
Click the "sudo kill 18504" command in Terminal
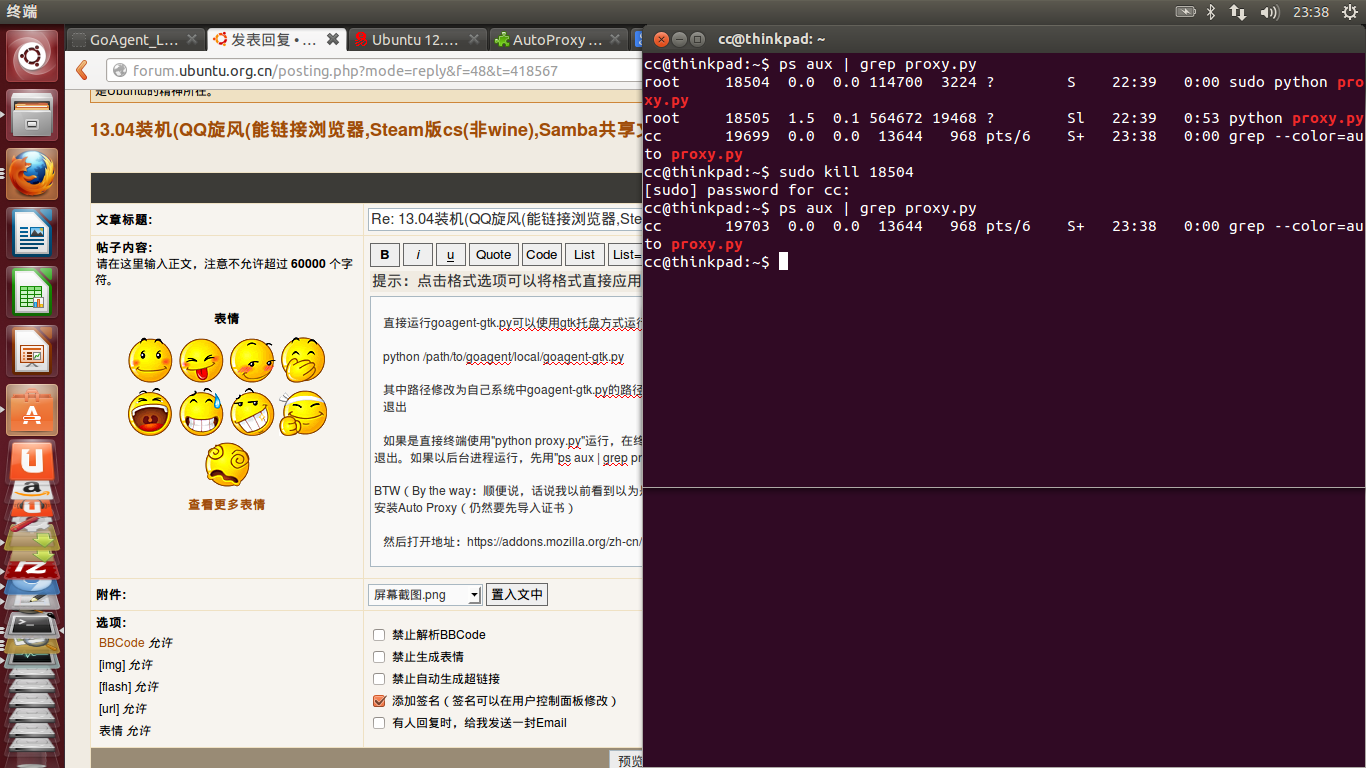tap(846, 172)
